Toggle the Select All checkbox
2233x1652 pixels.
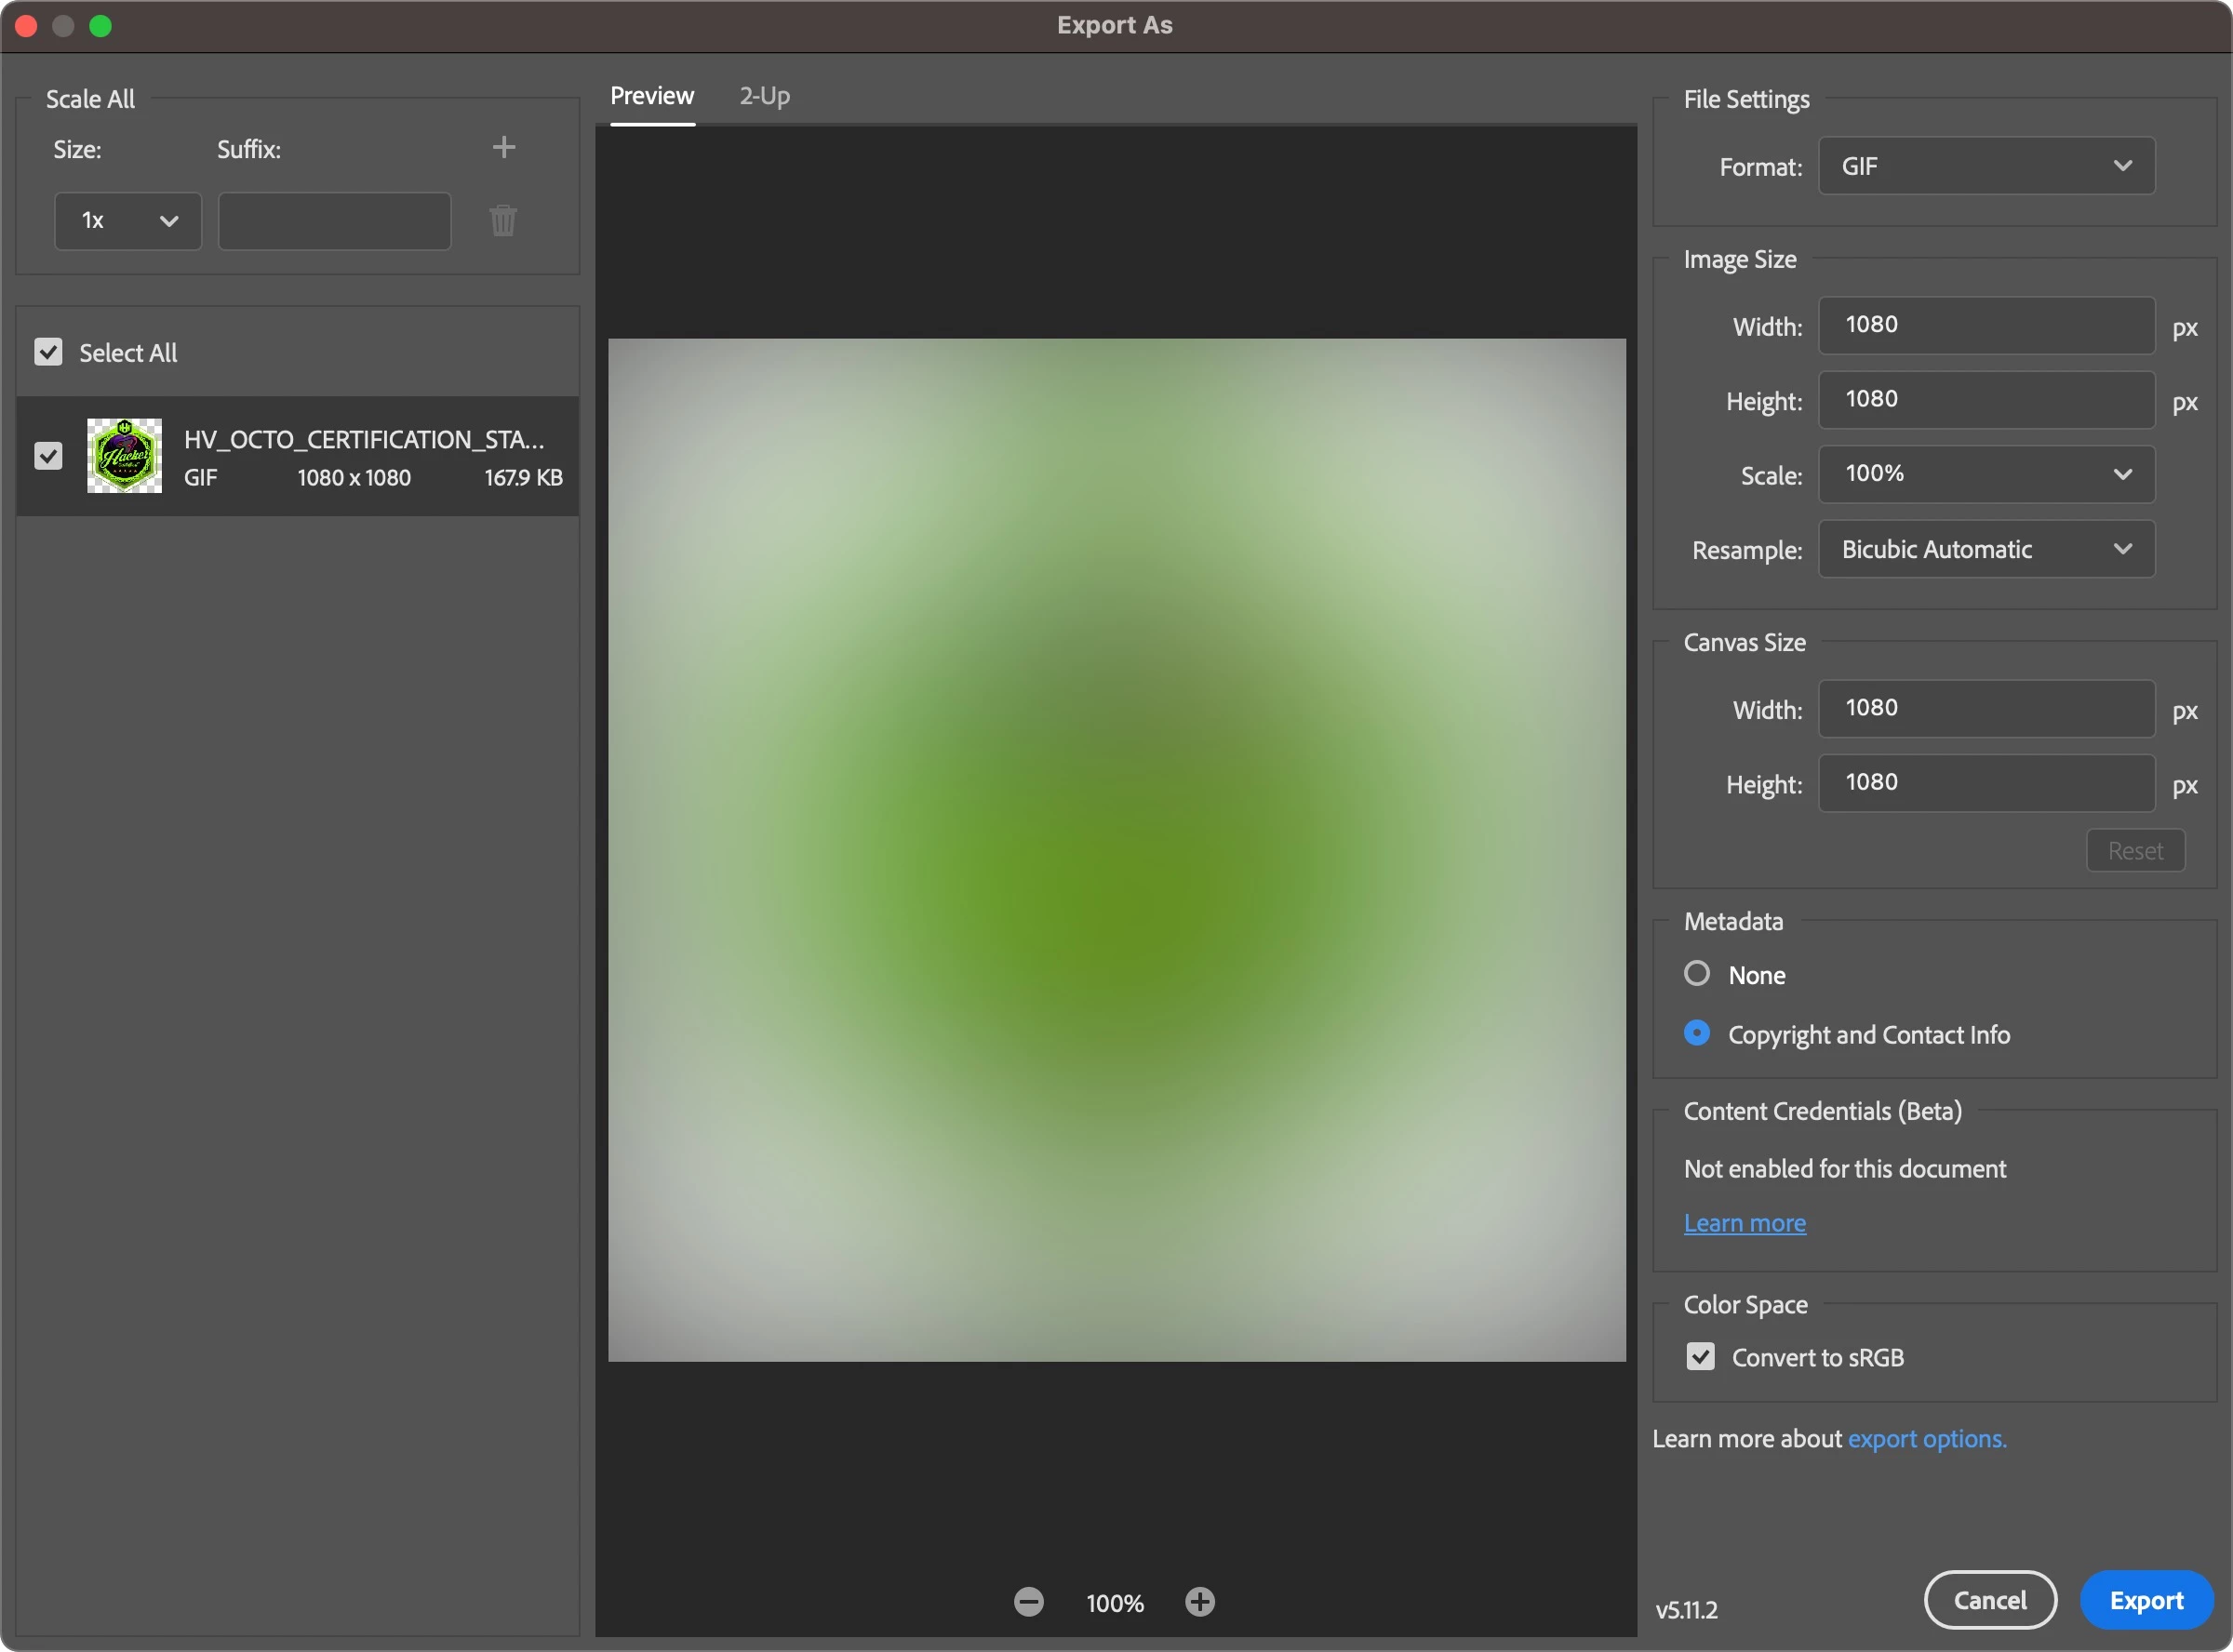48,352
